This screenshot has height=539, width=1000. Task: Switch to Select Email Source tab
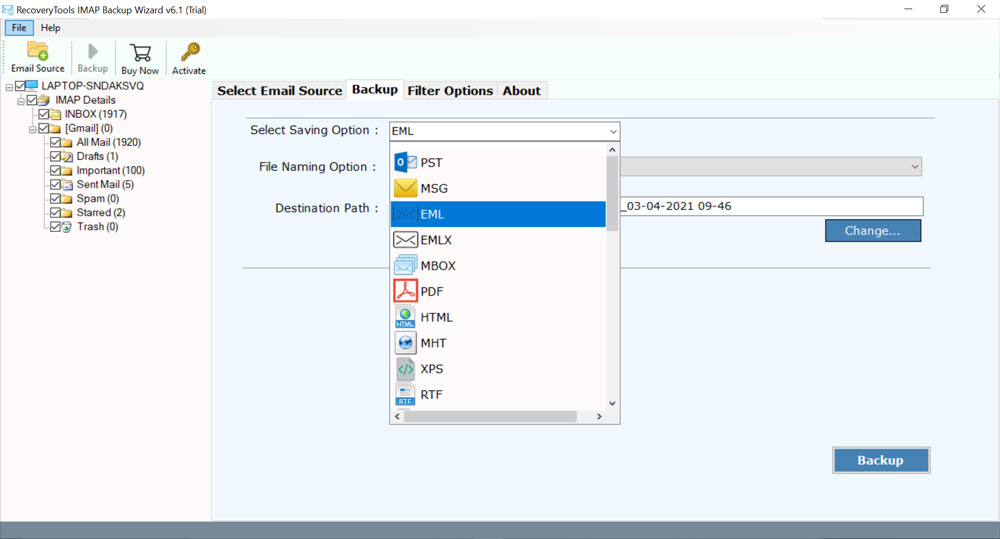tap(279, 91)
